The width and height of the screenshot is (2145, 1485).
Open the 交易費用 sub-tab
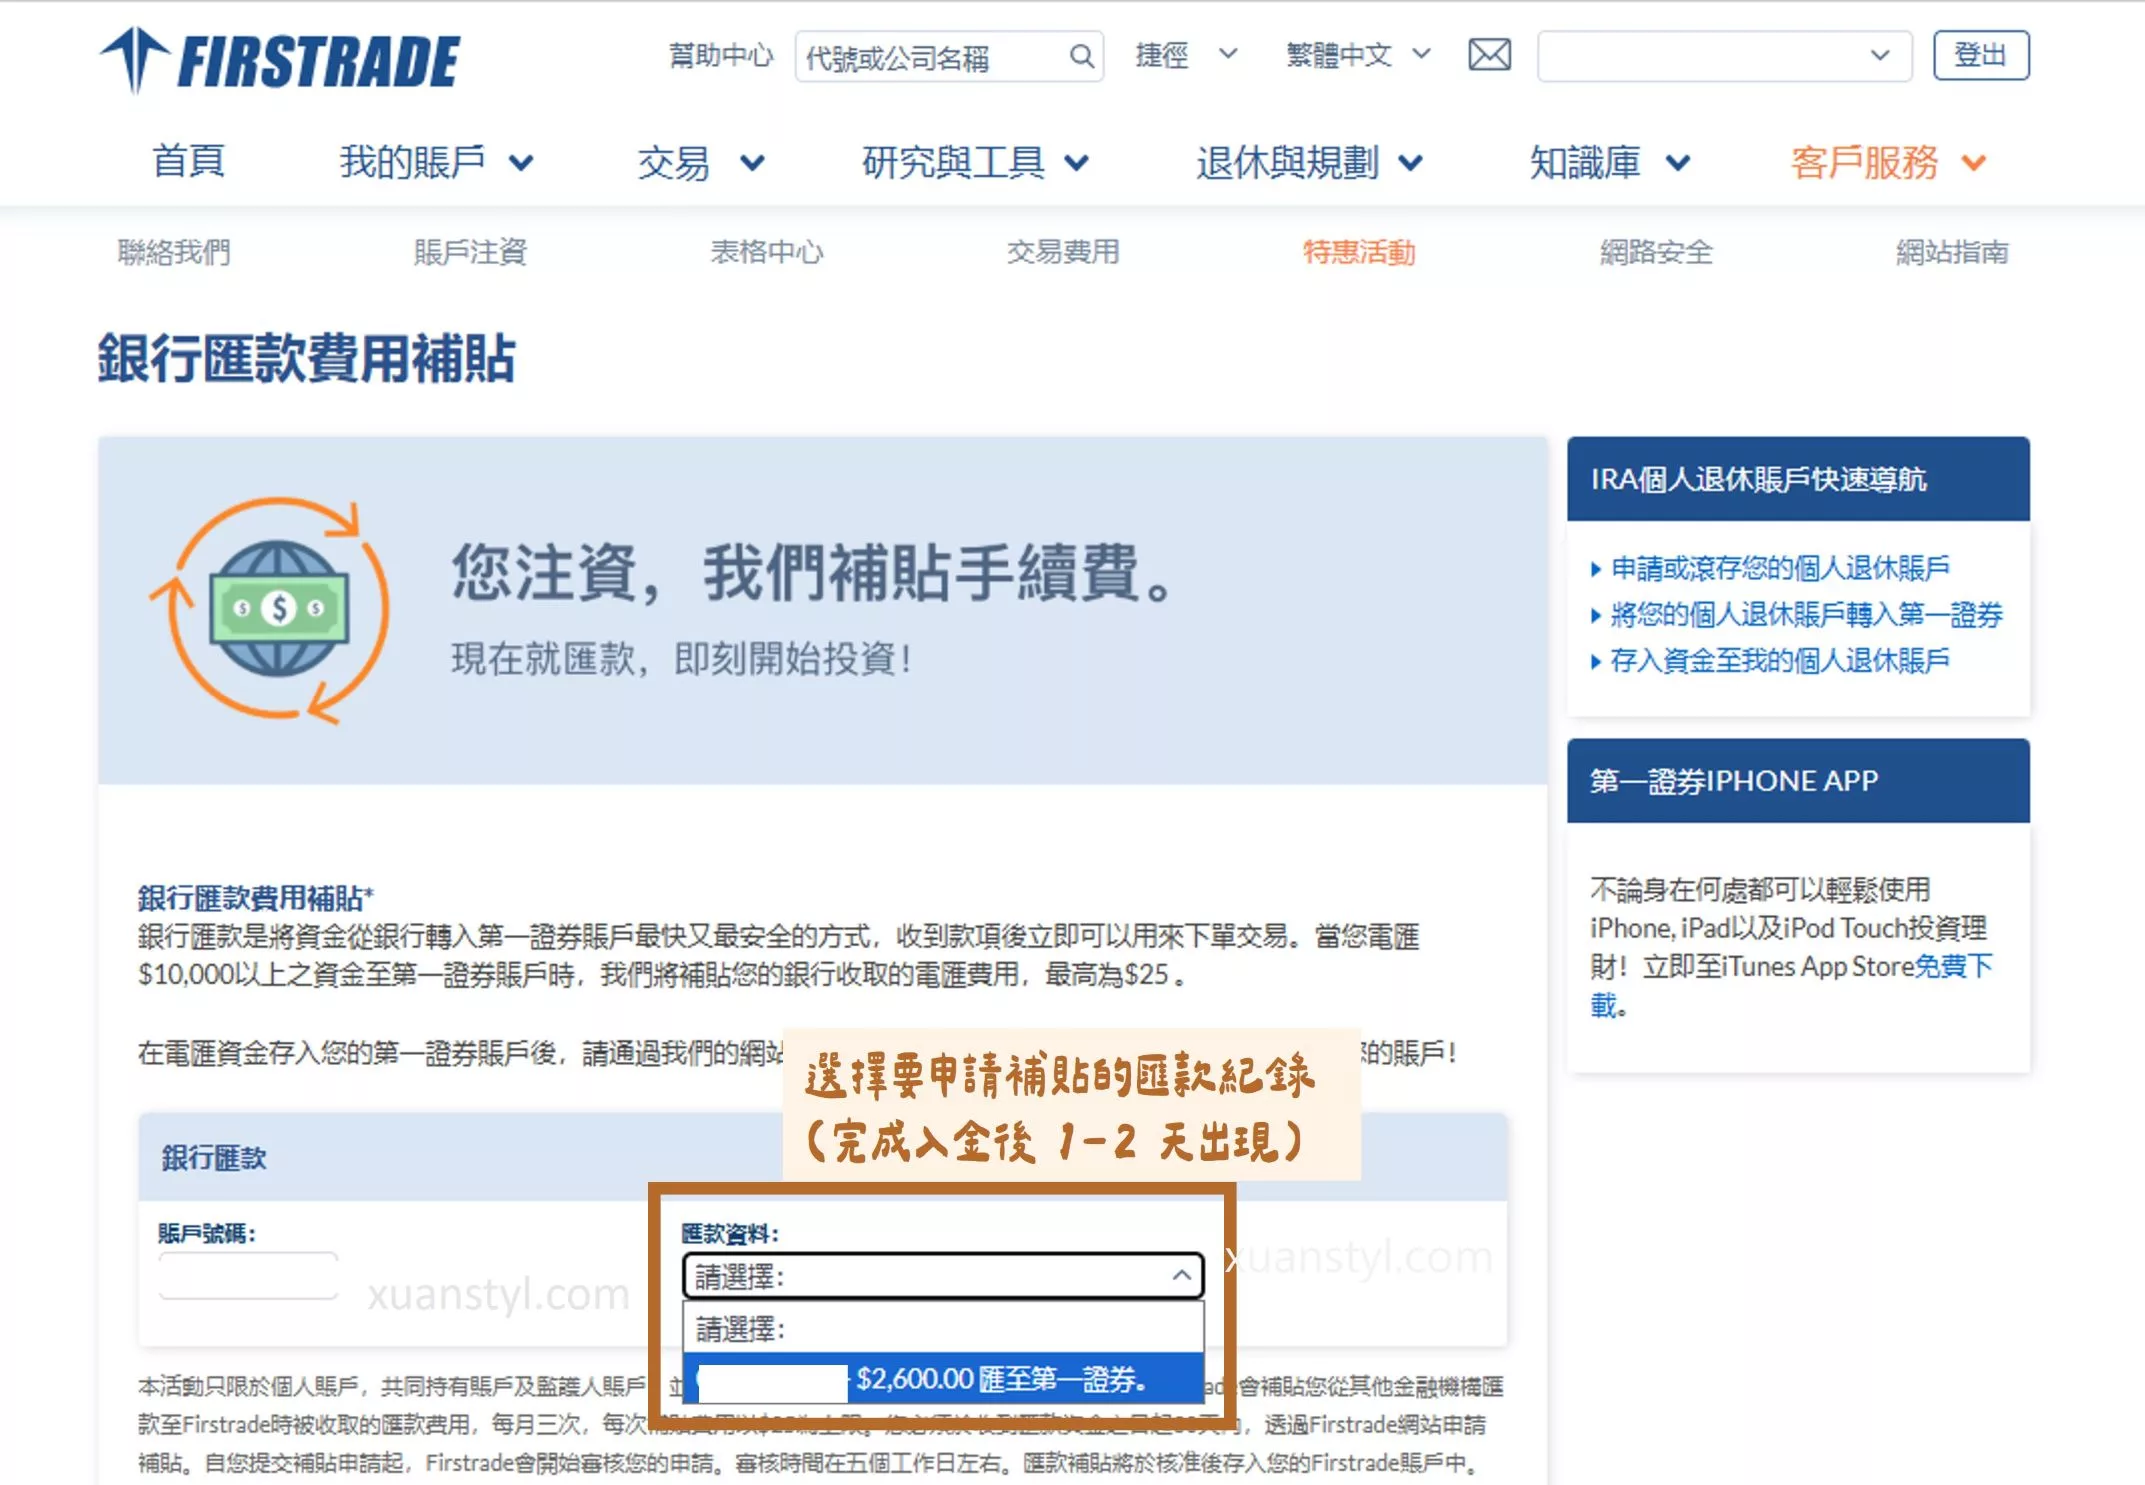(1063, 252)
